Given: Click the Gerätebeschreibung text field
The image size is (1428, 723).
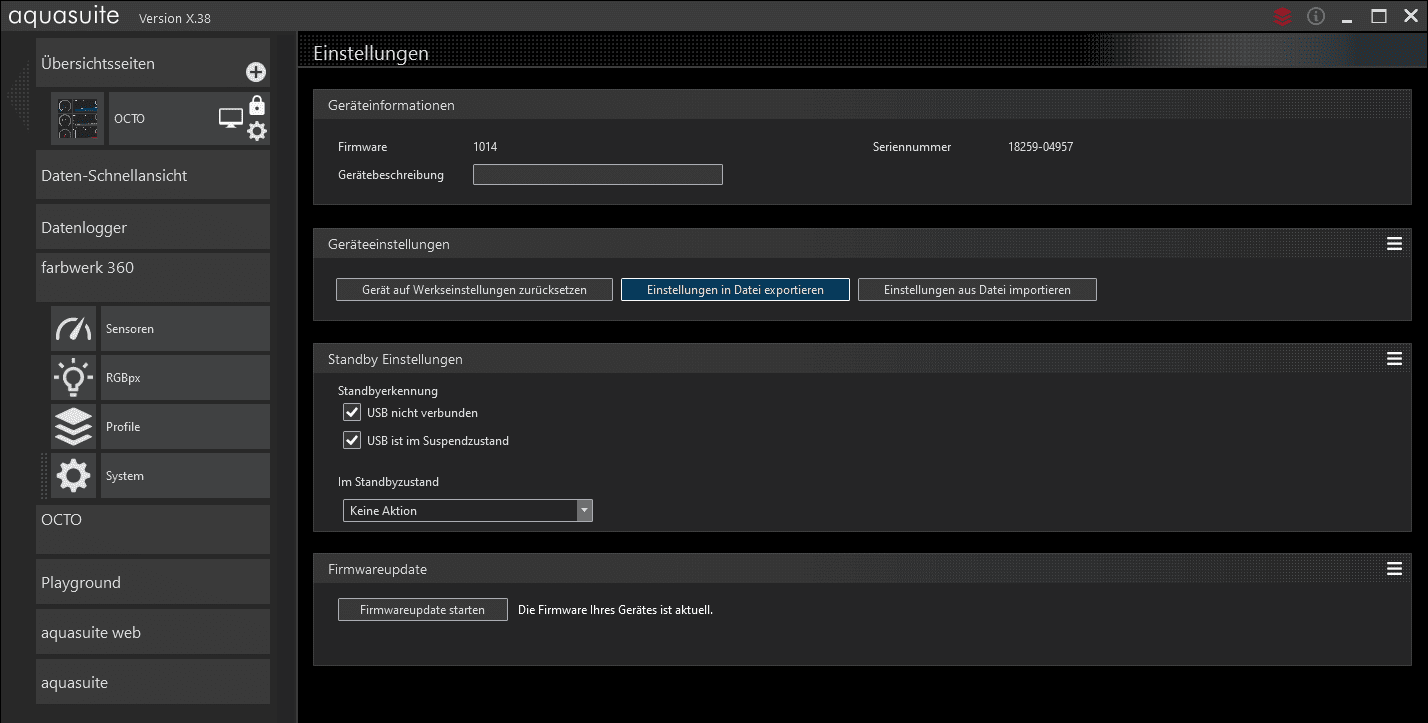Looking at the screenshot, I should coord(597,175).
